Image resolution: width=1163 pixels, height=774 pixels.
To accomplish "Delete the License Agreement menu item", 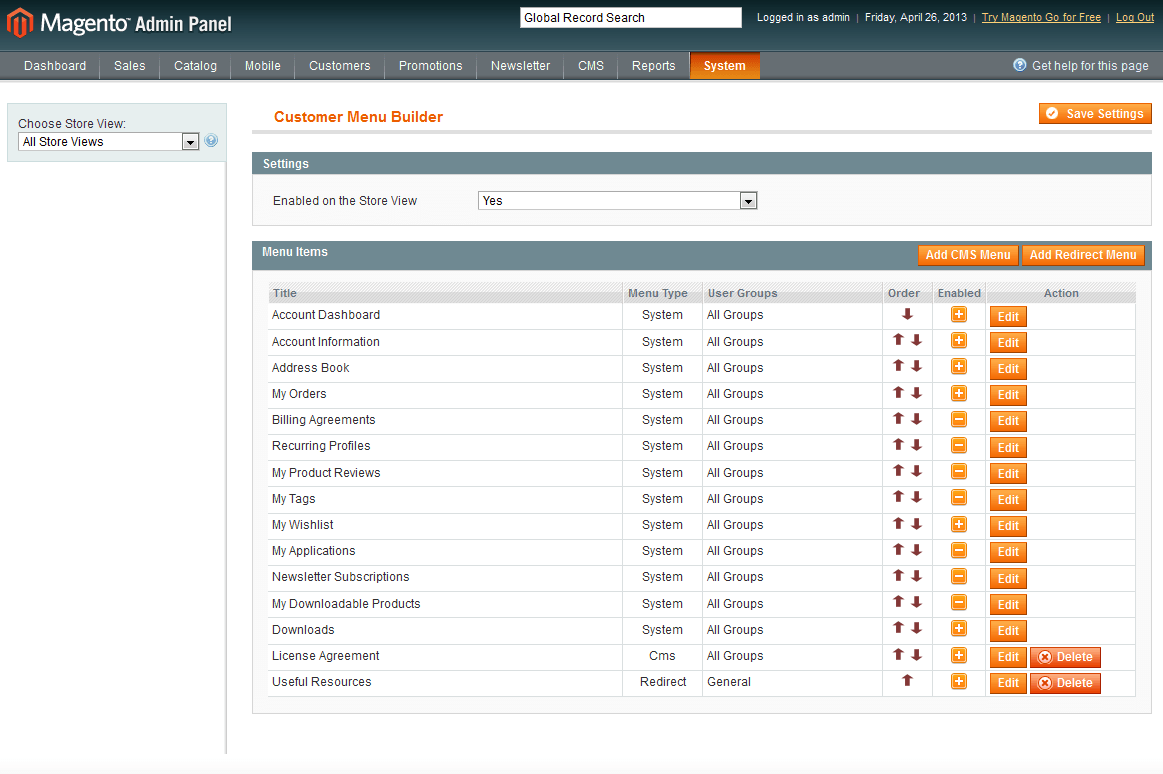I will point(1065,657).
